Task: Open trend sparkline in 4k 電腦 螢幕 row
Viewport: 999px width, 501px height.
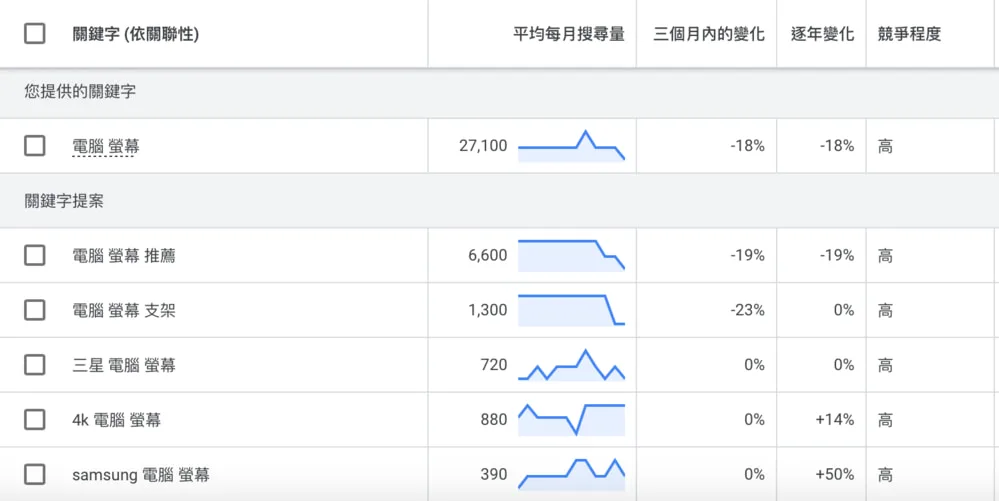Action: point(571,420)
